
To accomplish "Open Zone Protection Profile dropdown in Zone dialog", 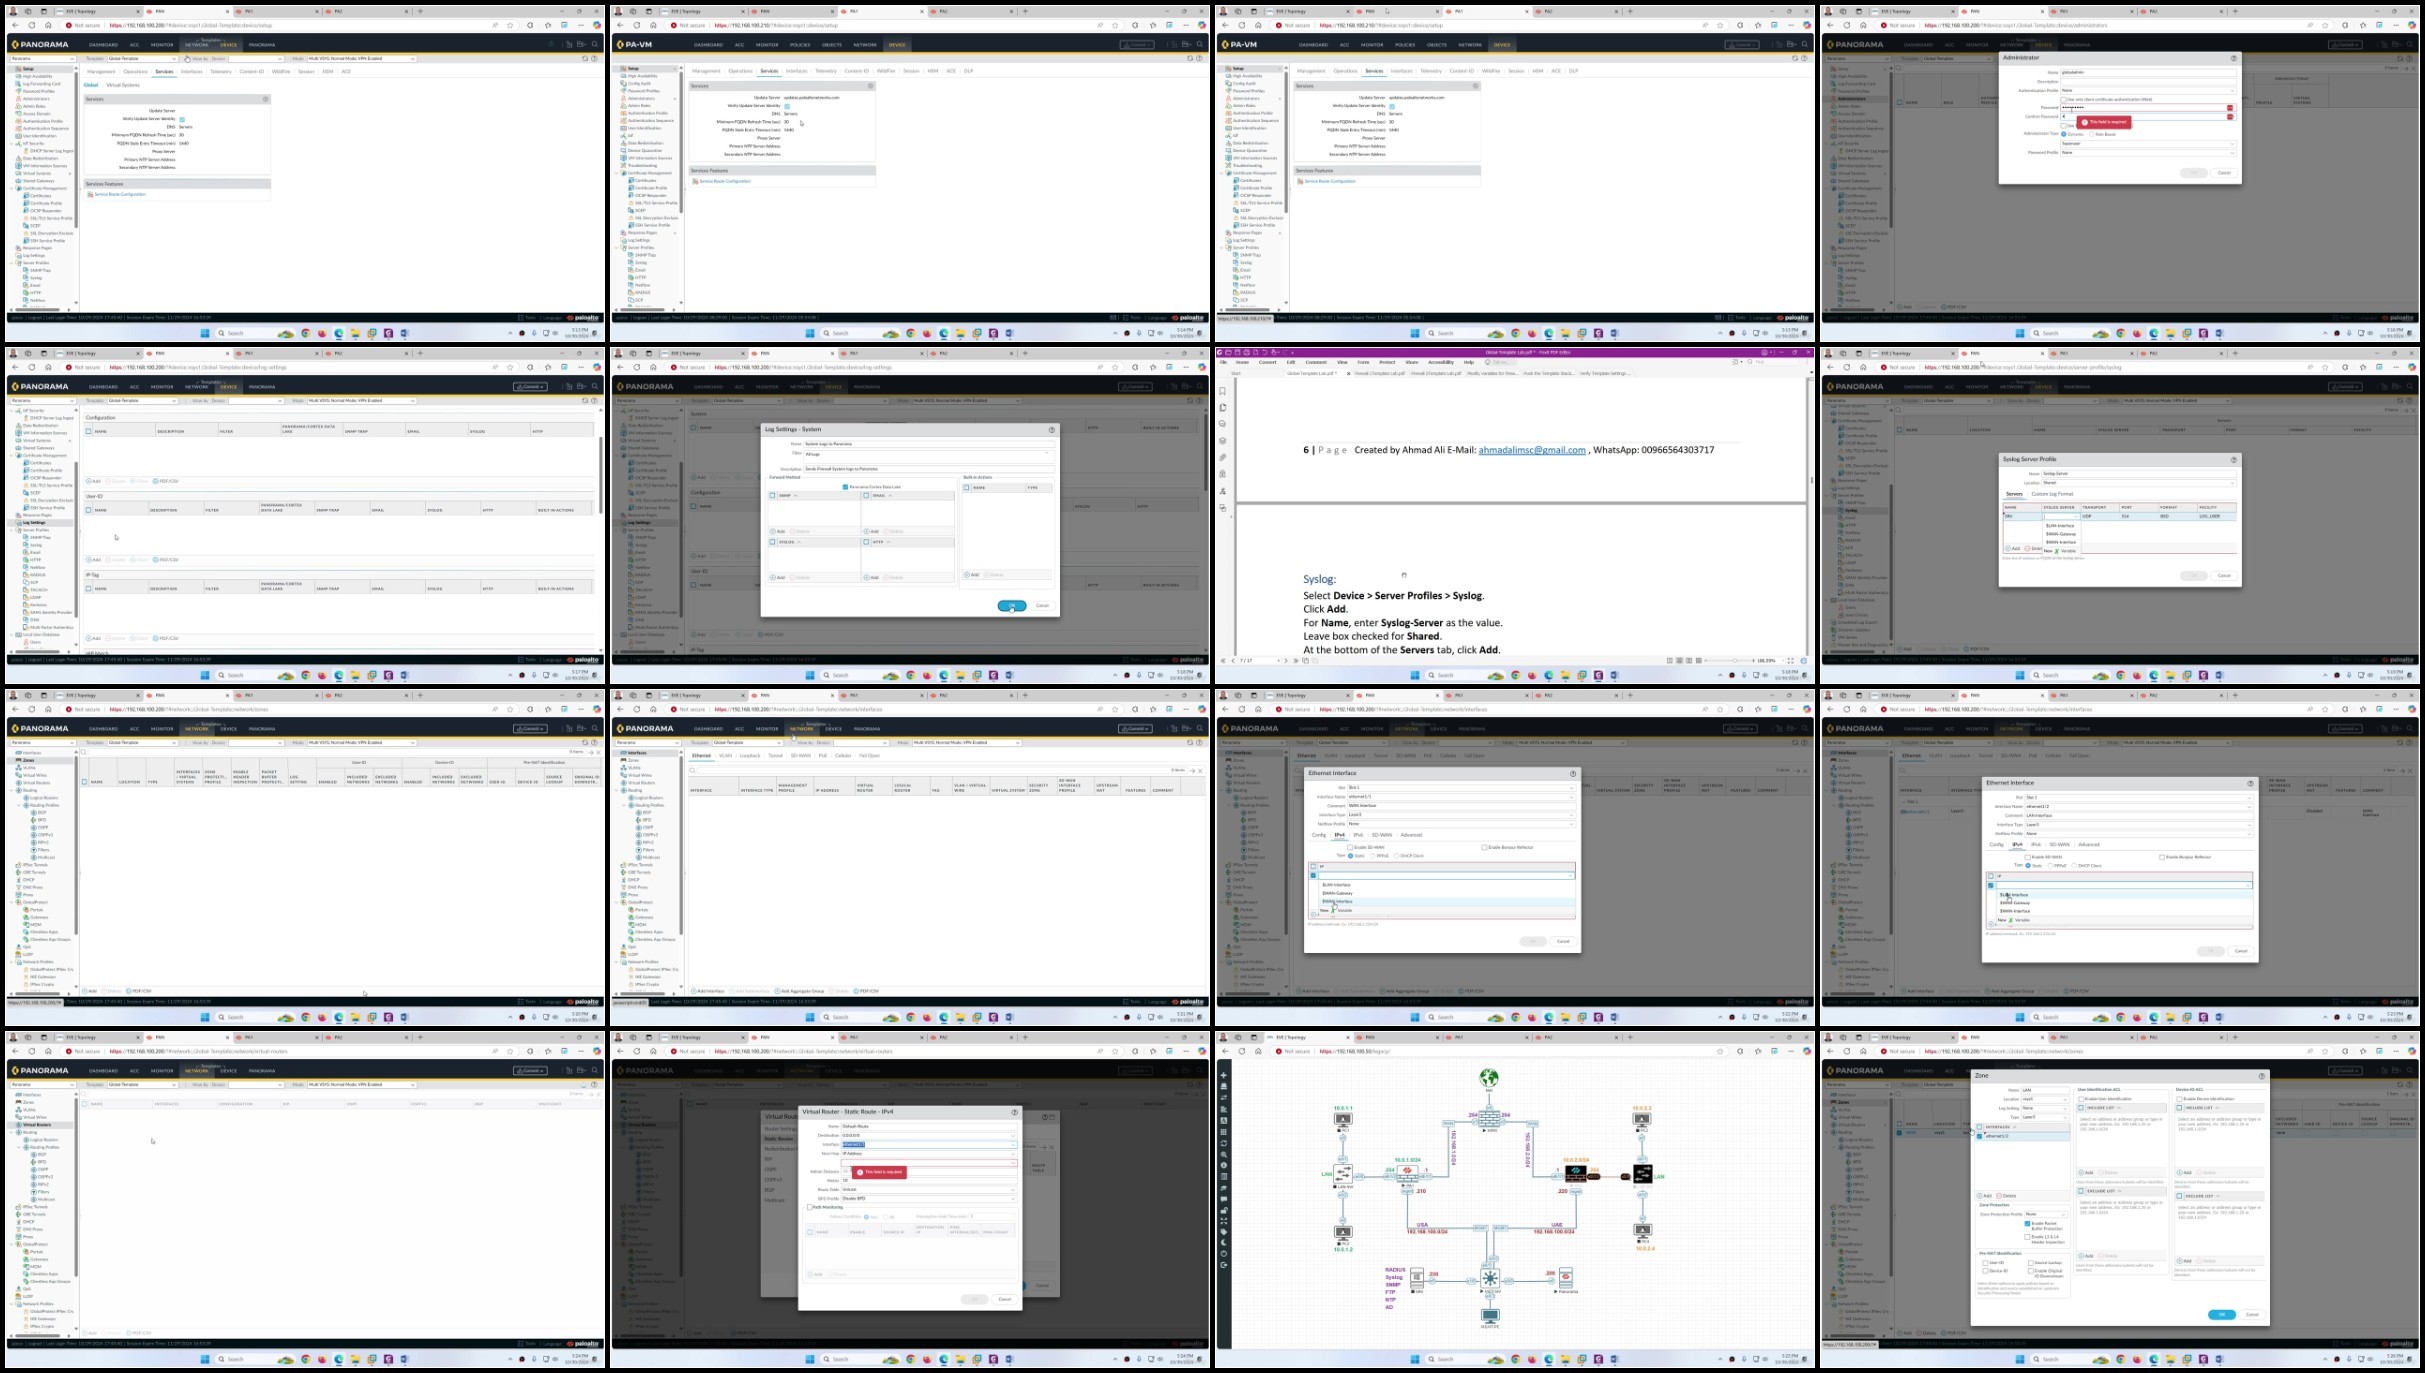I will click(2045, 1214).
